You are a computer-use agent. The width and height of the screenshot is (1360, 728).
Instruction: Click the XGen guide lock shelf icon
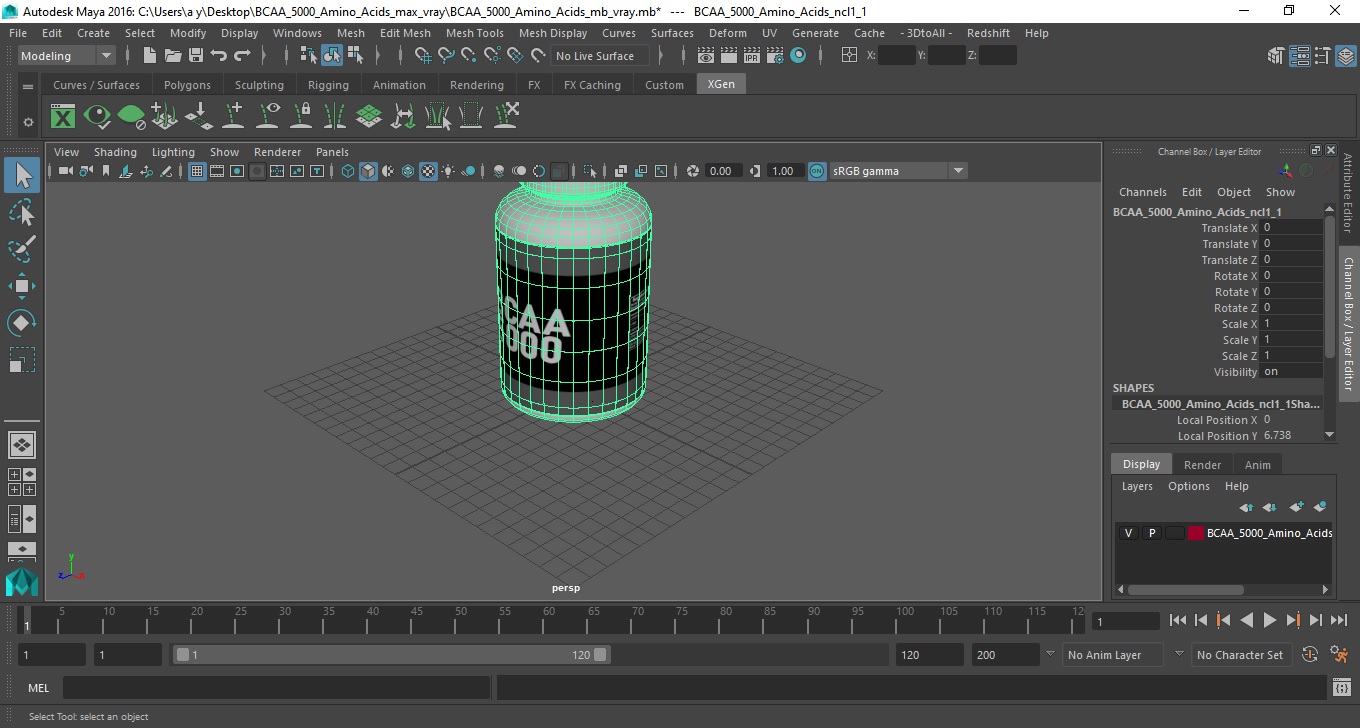301,117
